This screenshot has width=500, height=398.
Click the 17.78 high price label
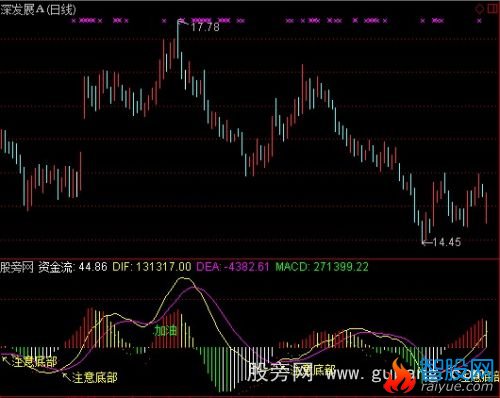point(205,27)
